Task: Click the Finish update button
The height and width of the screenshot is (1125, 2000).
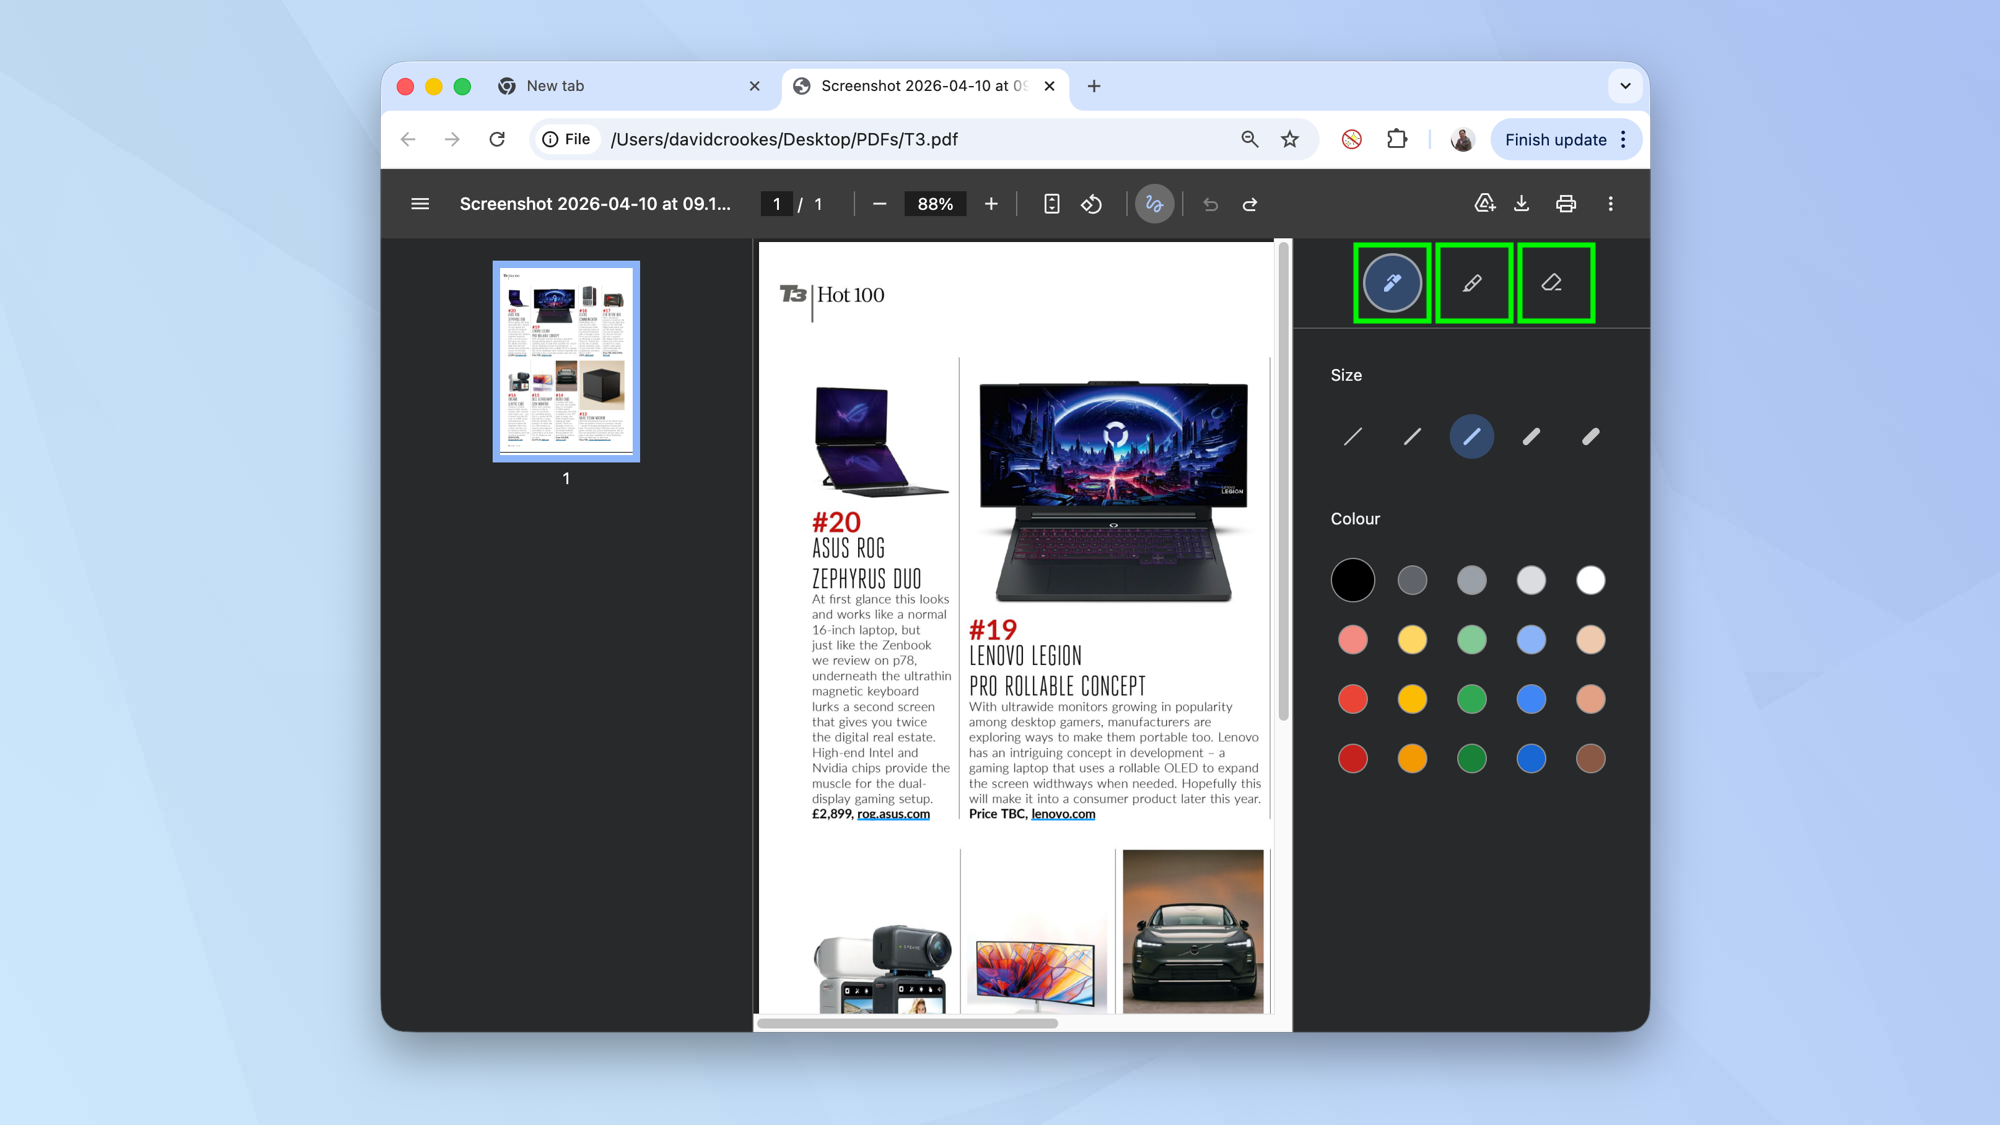Action: [x=1556, y=139]
